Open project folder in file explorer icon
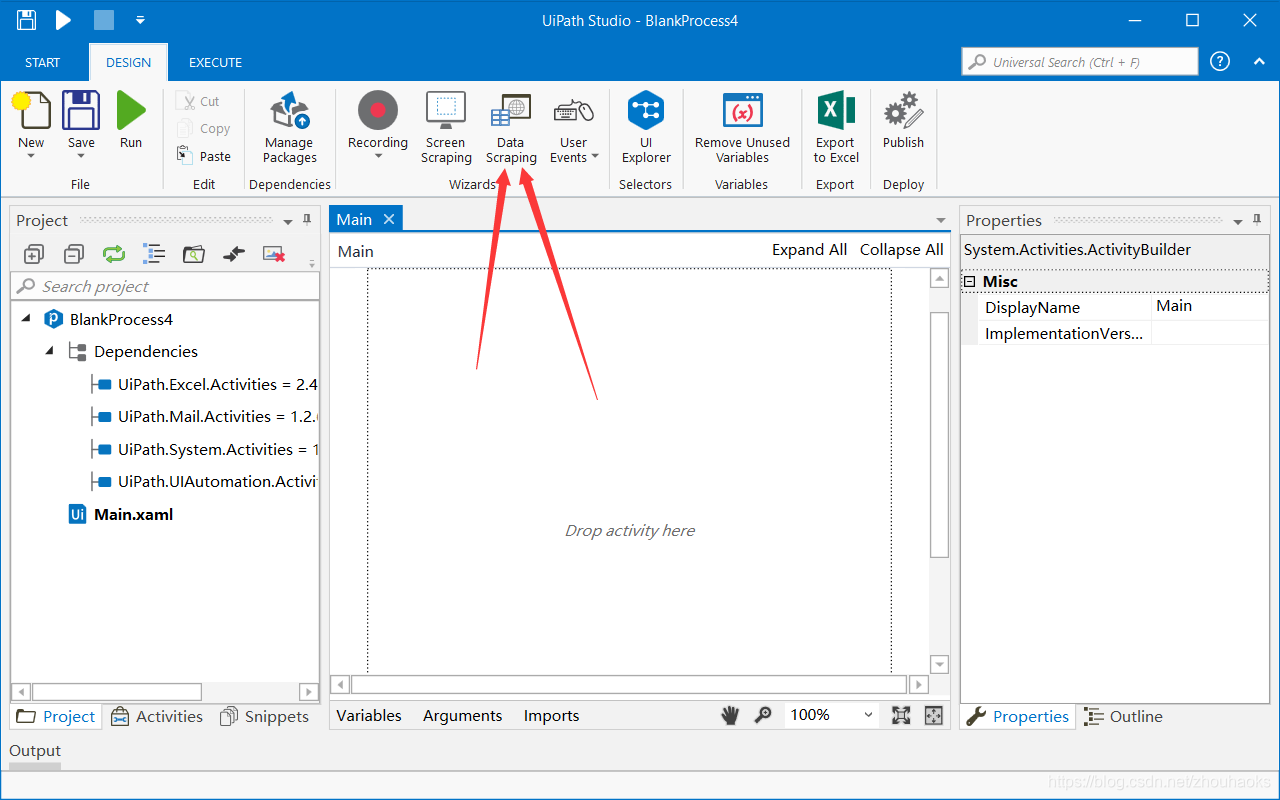Image resolution: width=1280 pixels, height=800 pixels. tap(194, 254)
